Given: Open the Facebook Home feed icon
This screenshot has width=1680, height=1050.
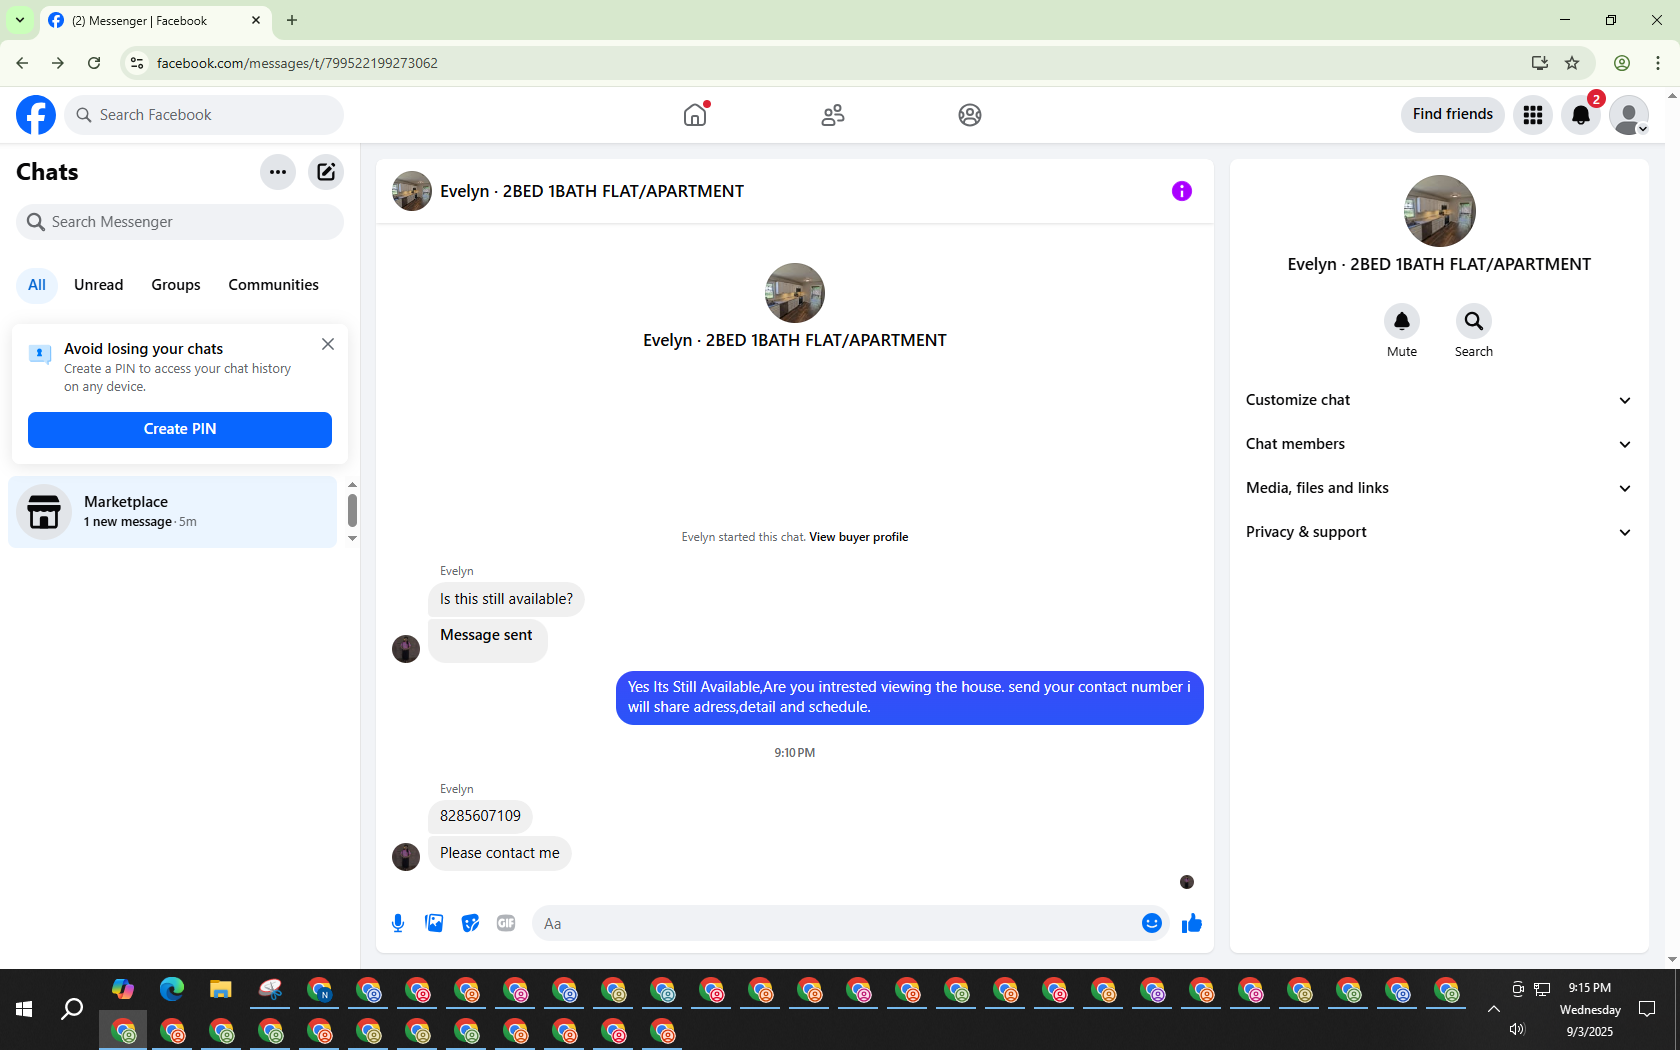Looking at the screenshot, I should pos(695,115).
